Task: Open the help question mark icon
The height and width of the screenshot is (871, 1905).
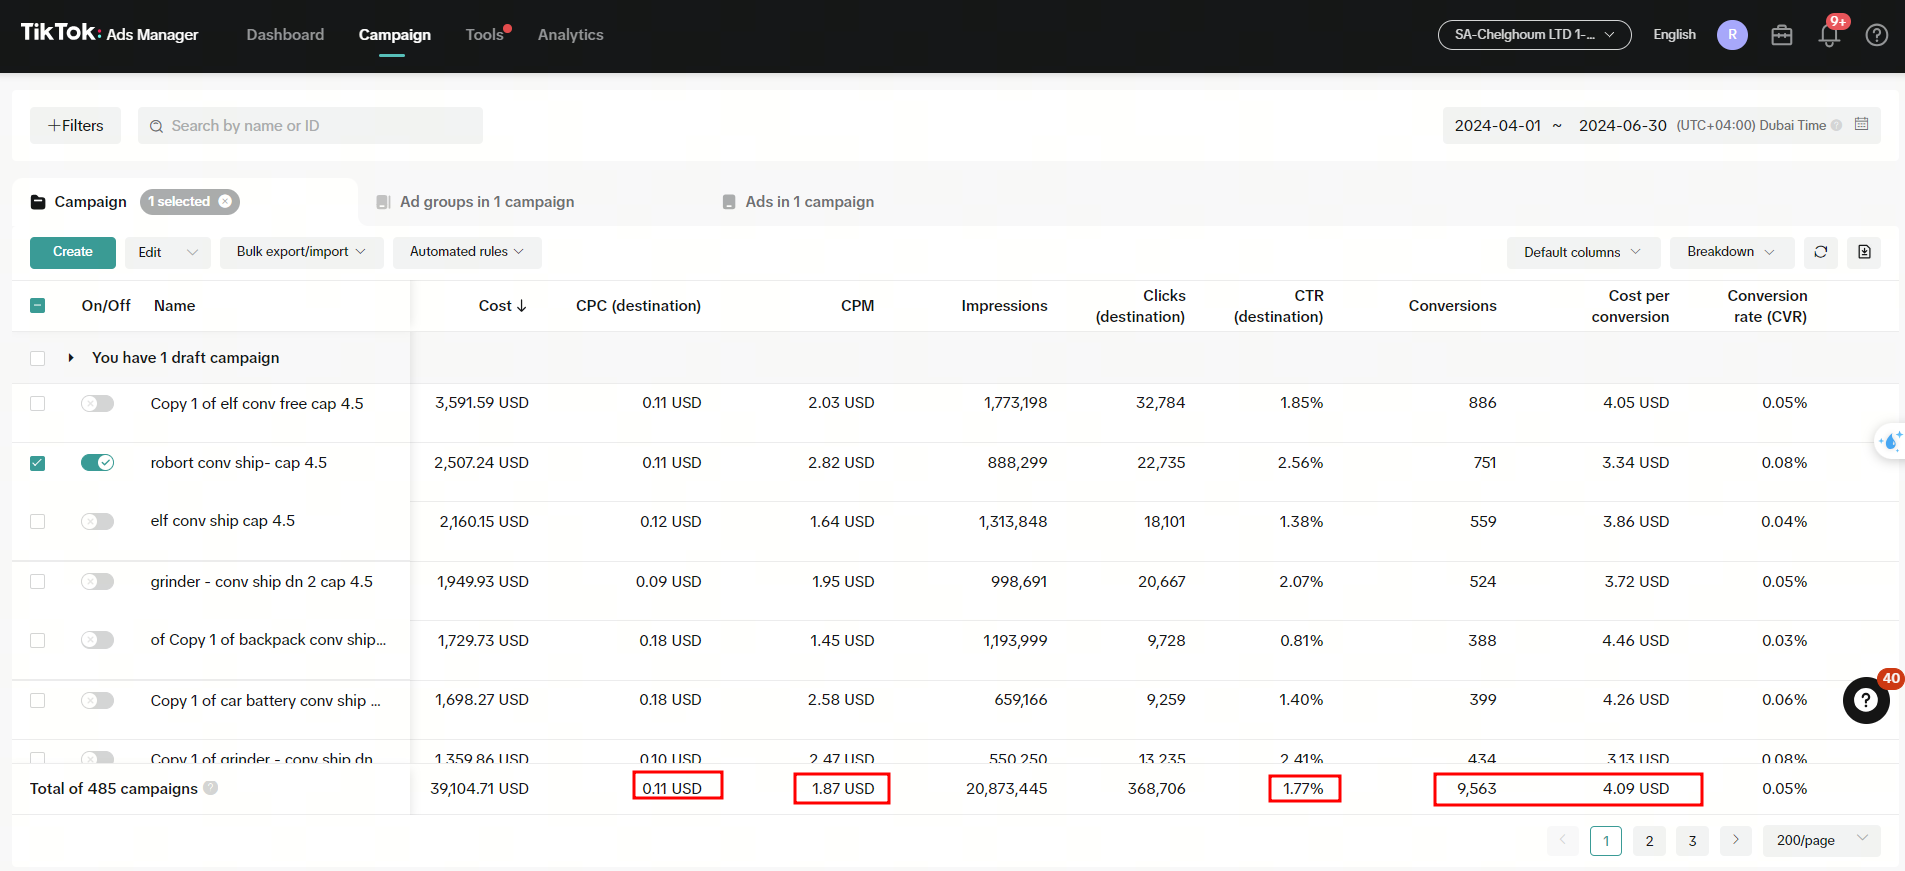Action: pyautogui.click(x=1877, y=35)
